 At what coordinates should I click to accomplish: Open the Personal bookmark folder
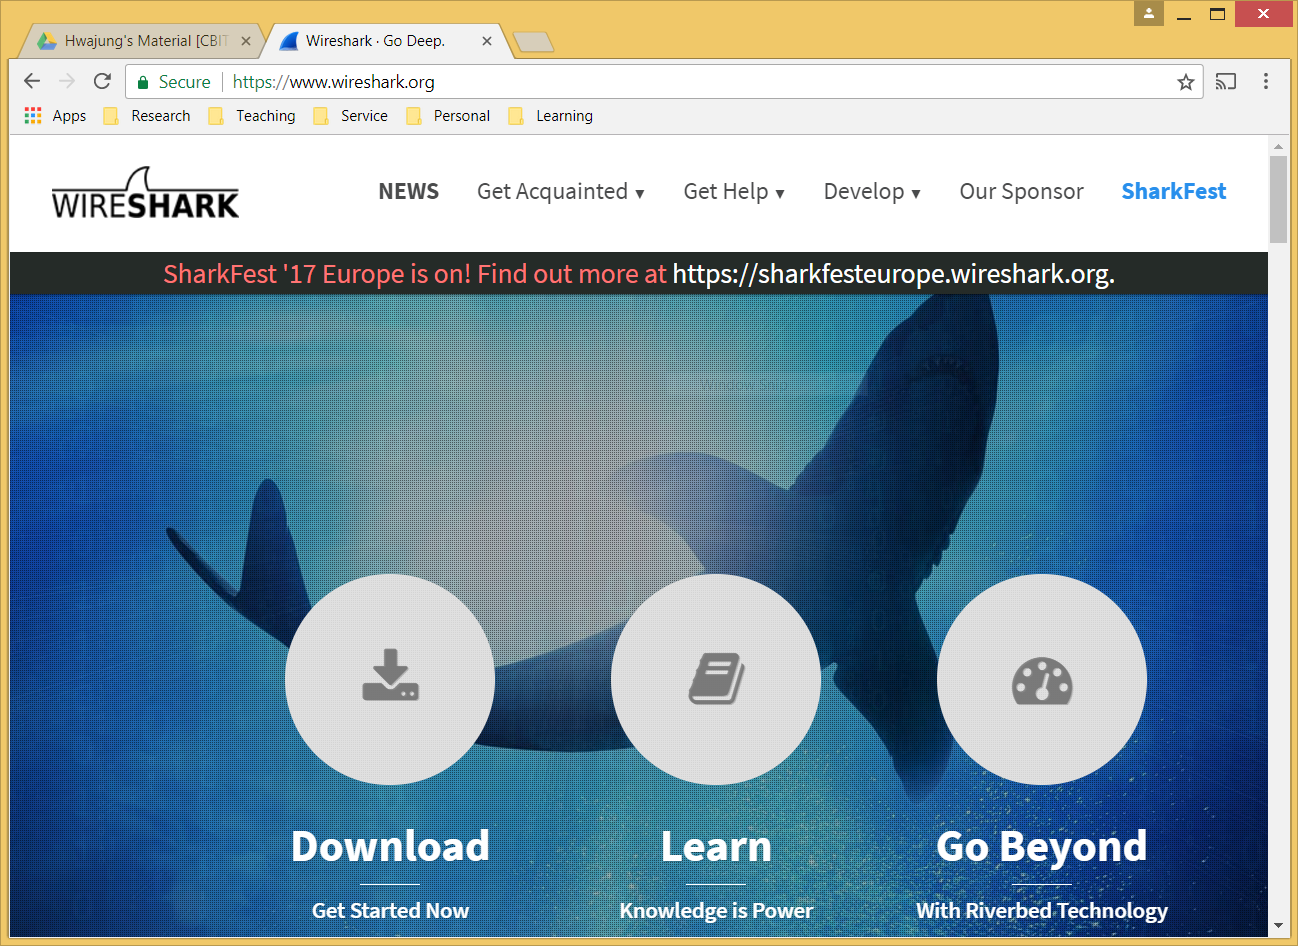click(448, 116)
